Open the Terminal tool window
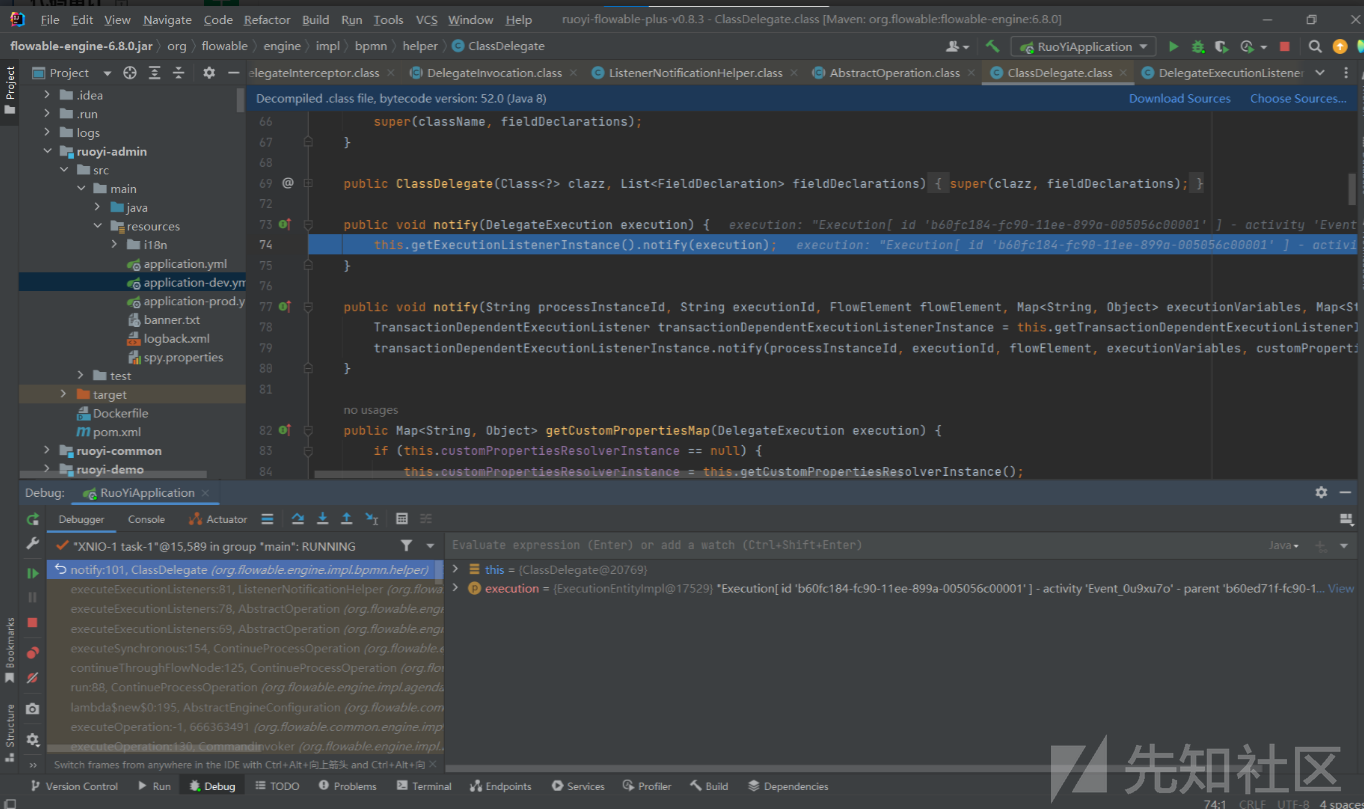Screen dimensions: 1364x809 [423, 786]
